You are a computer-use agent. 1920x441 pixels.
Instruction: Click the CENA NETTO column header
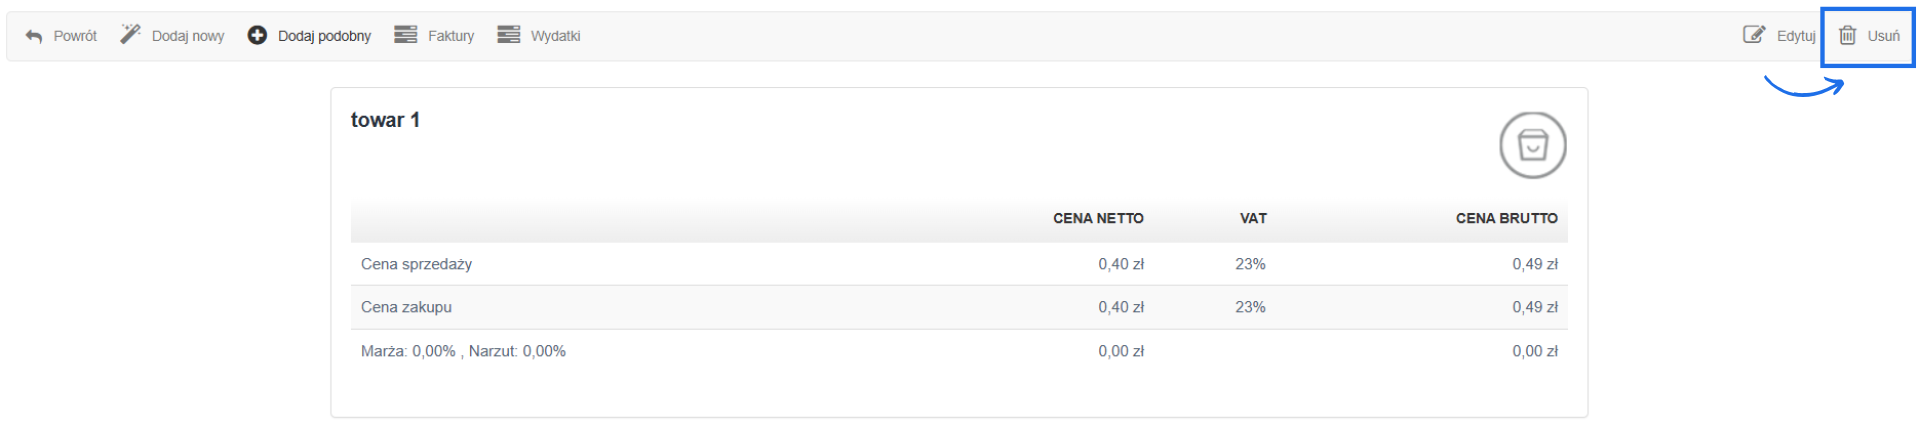1097,218
